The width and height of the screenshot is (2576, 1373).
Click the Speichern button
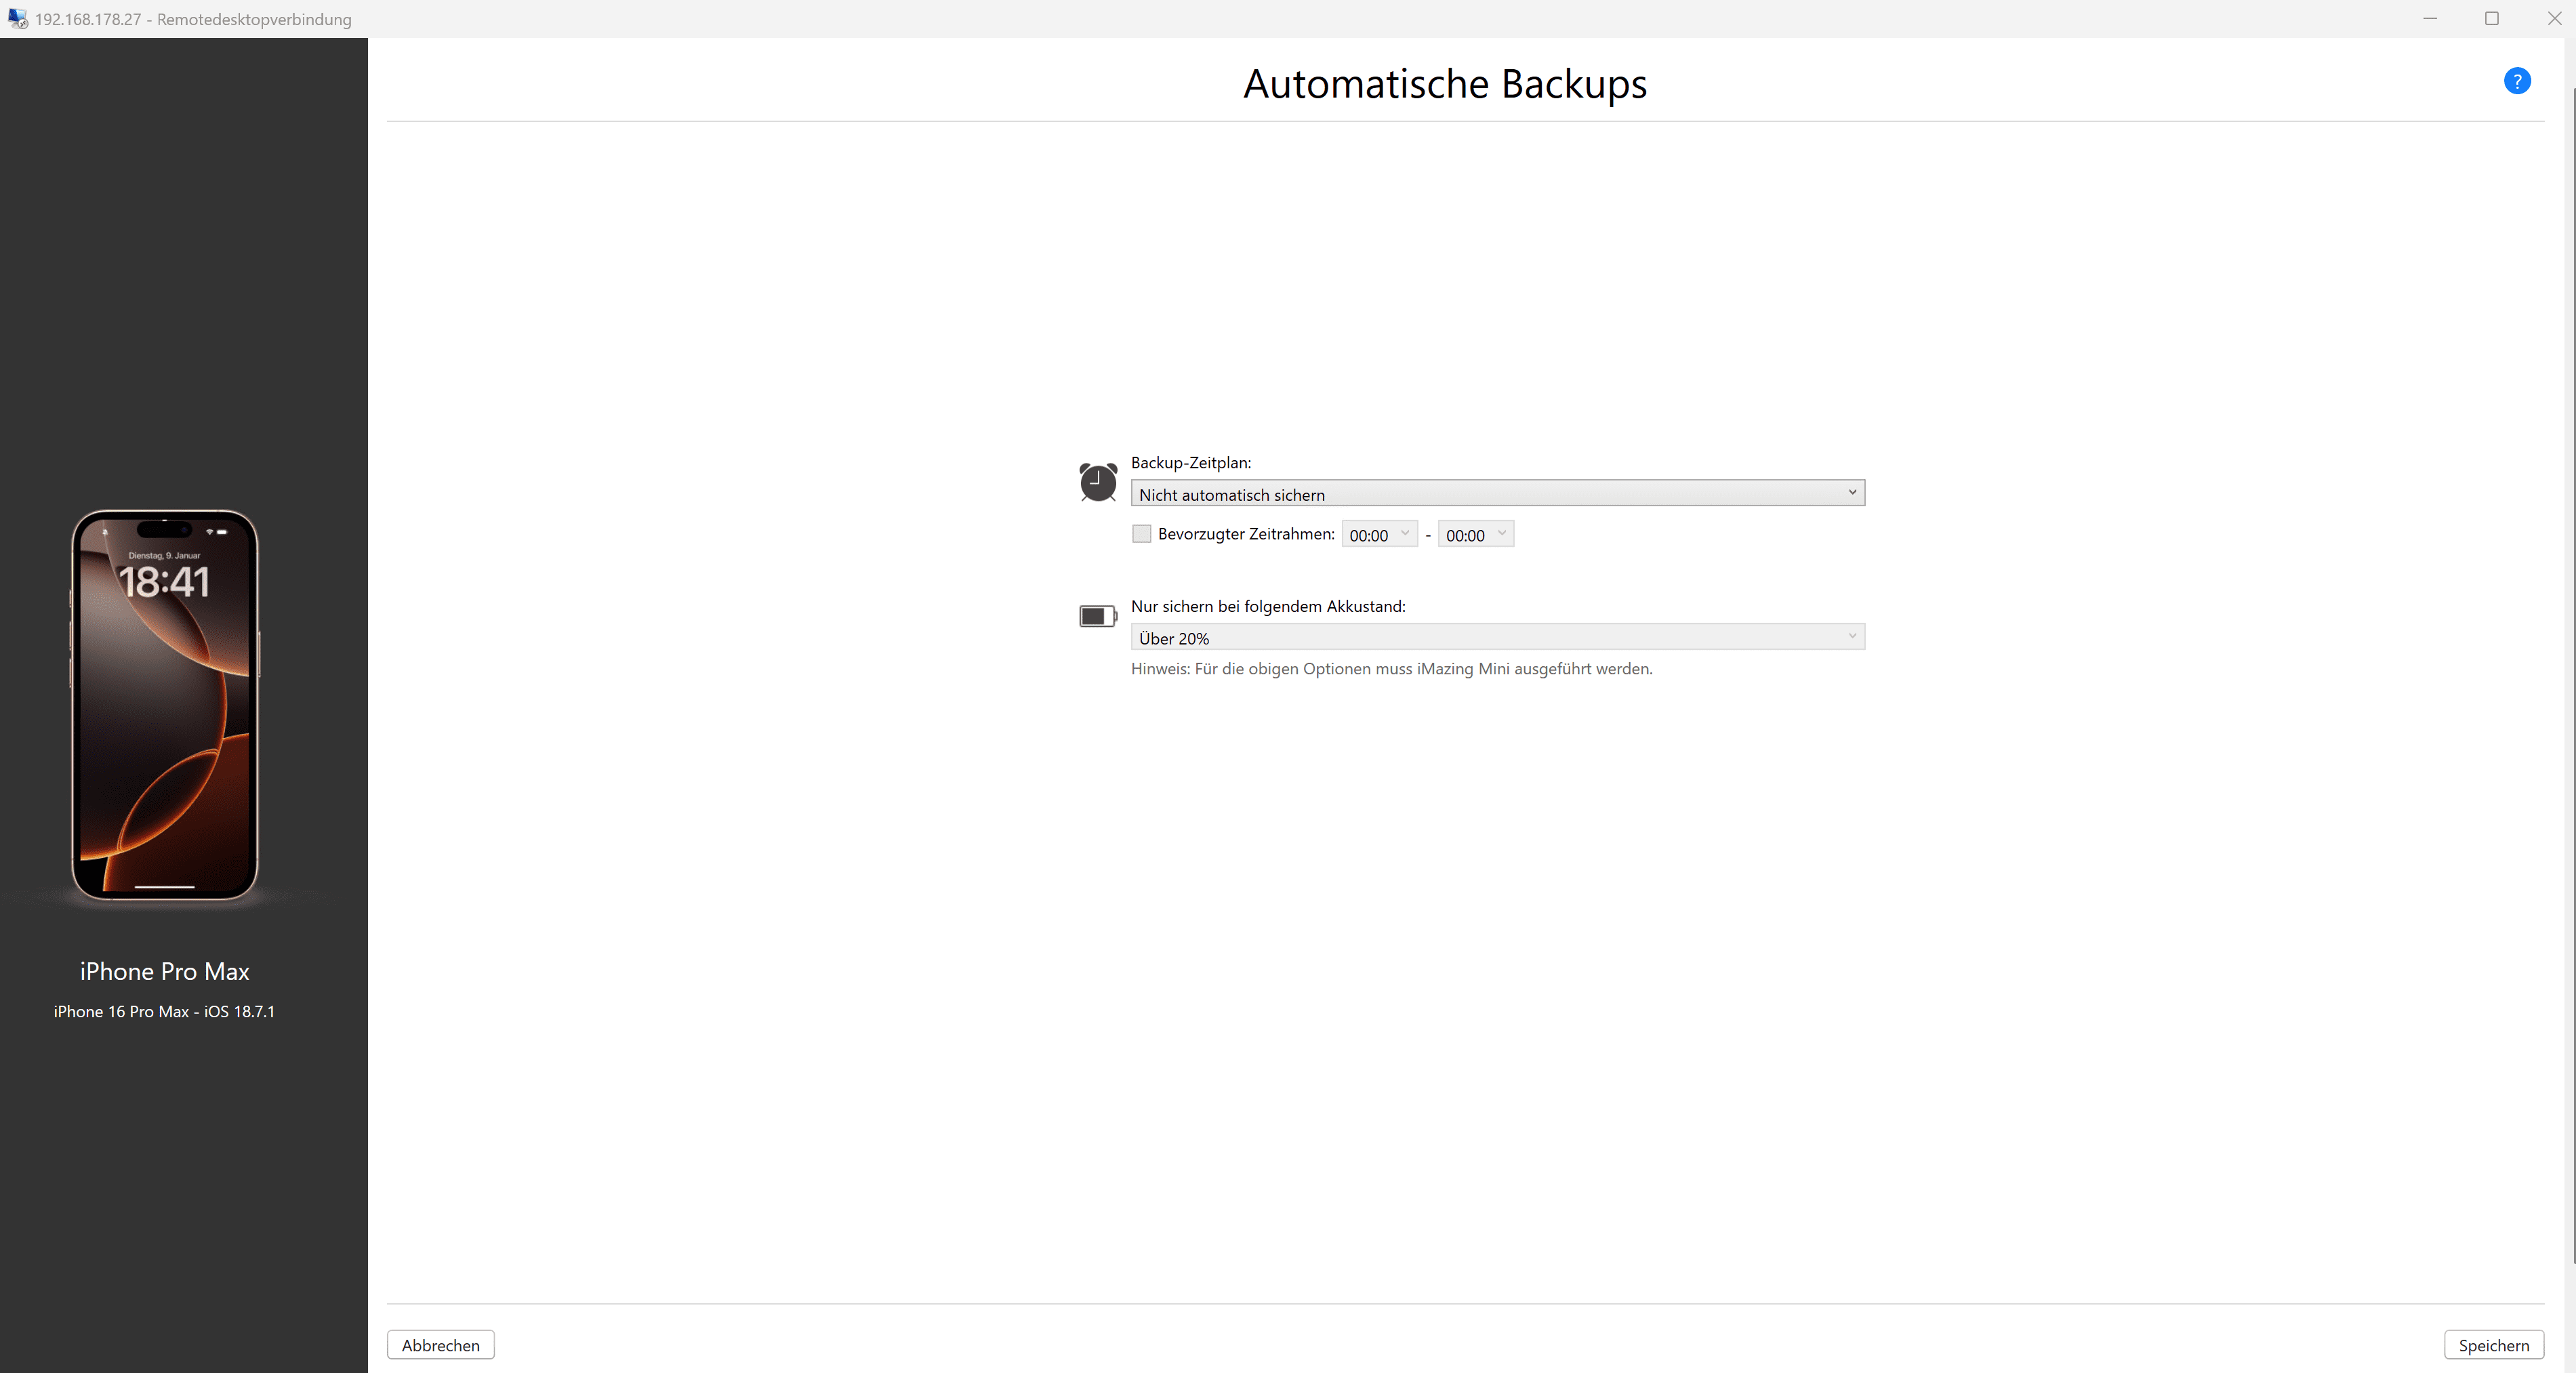pyautogui.click(x=2493, y=1345)
